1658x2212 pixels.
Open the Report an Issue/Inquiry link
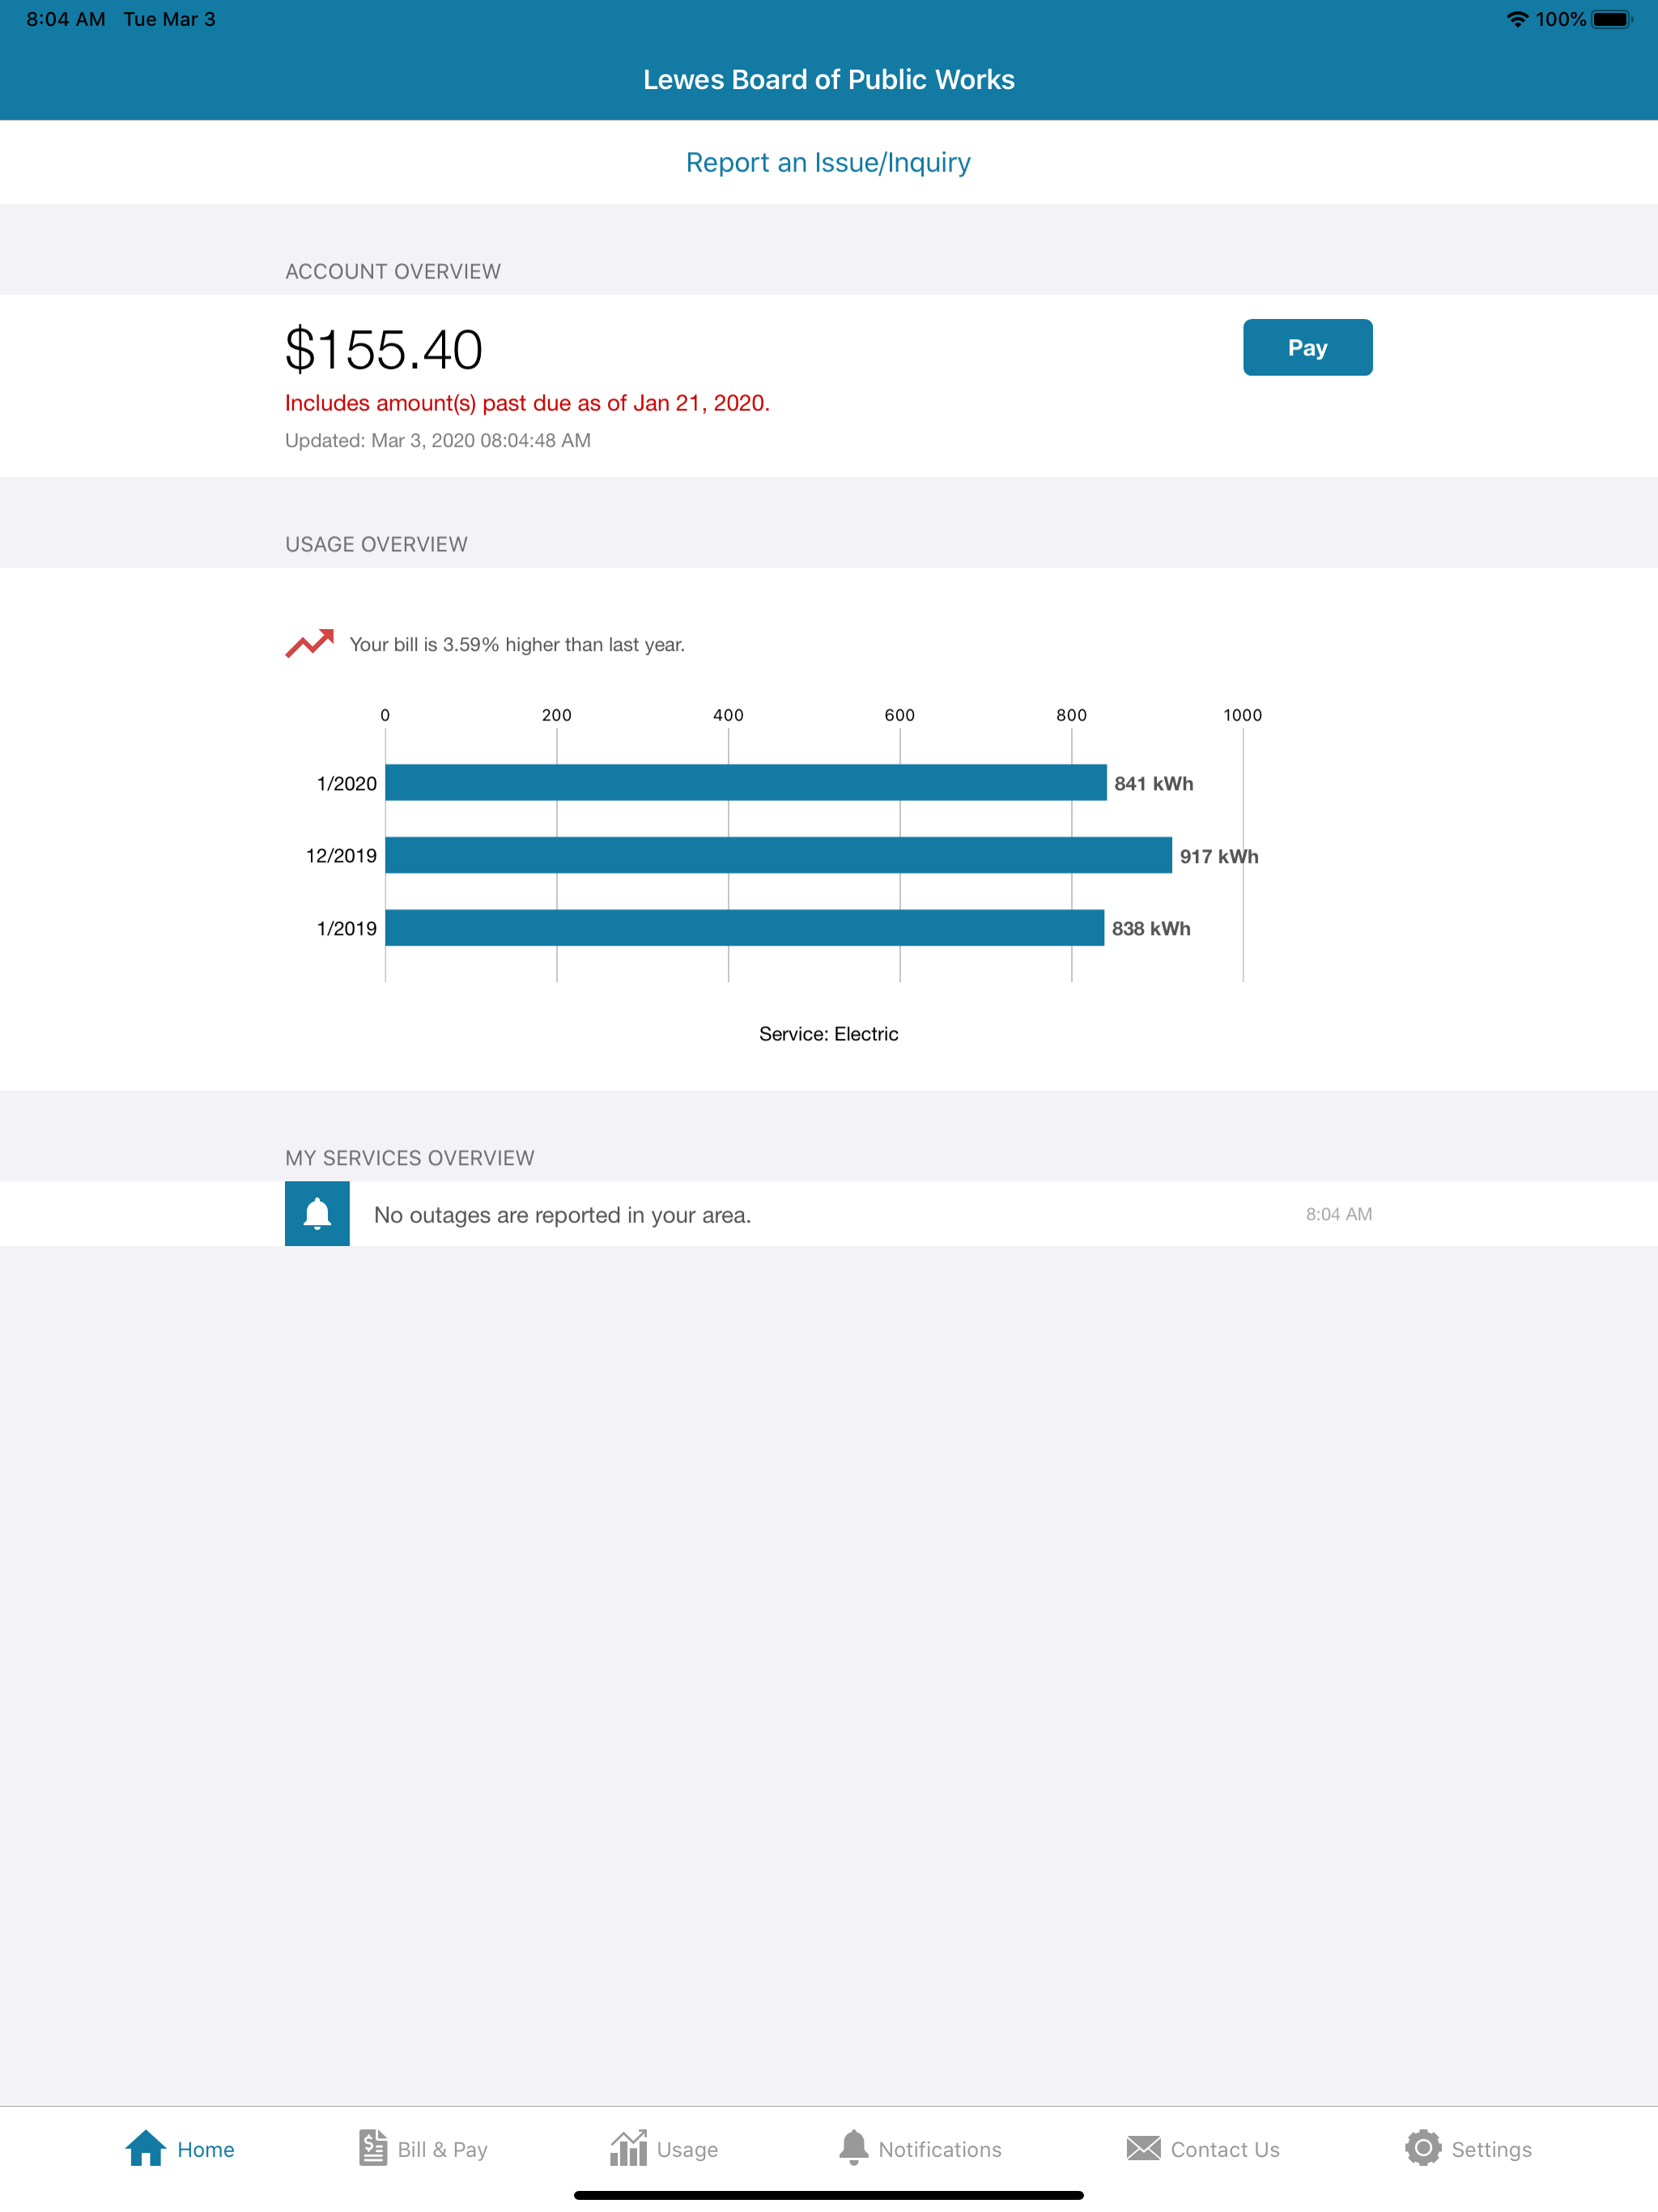tap(829, 162)
